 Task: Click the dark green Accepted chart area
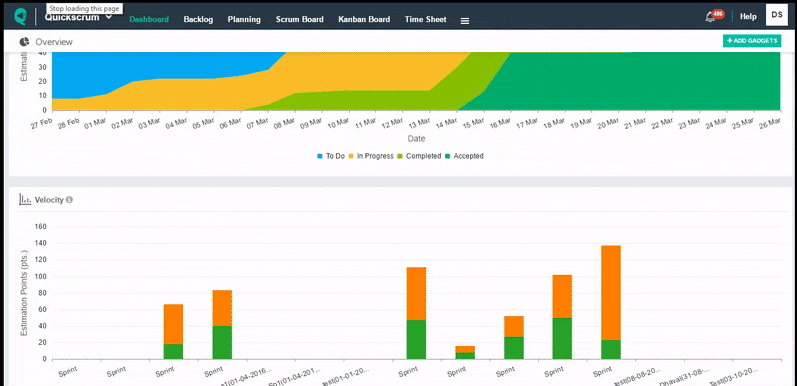[635, 81]
